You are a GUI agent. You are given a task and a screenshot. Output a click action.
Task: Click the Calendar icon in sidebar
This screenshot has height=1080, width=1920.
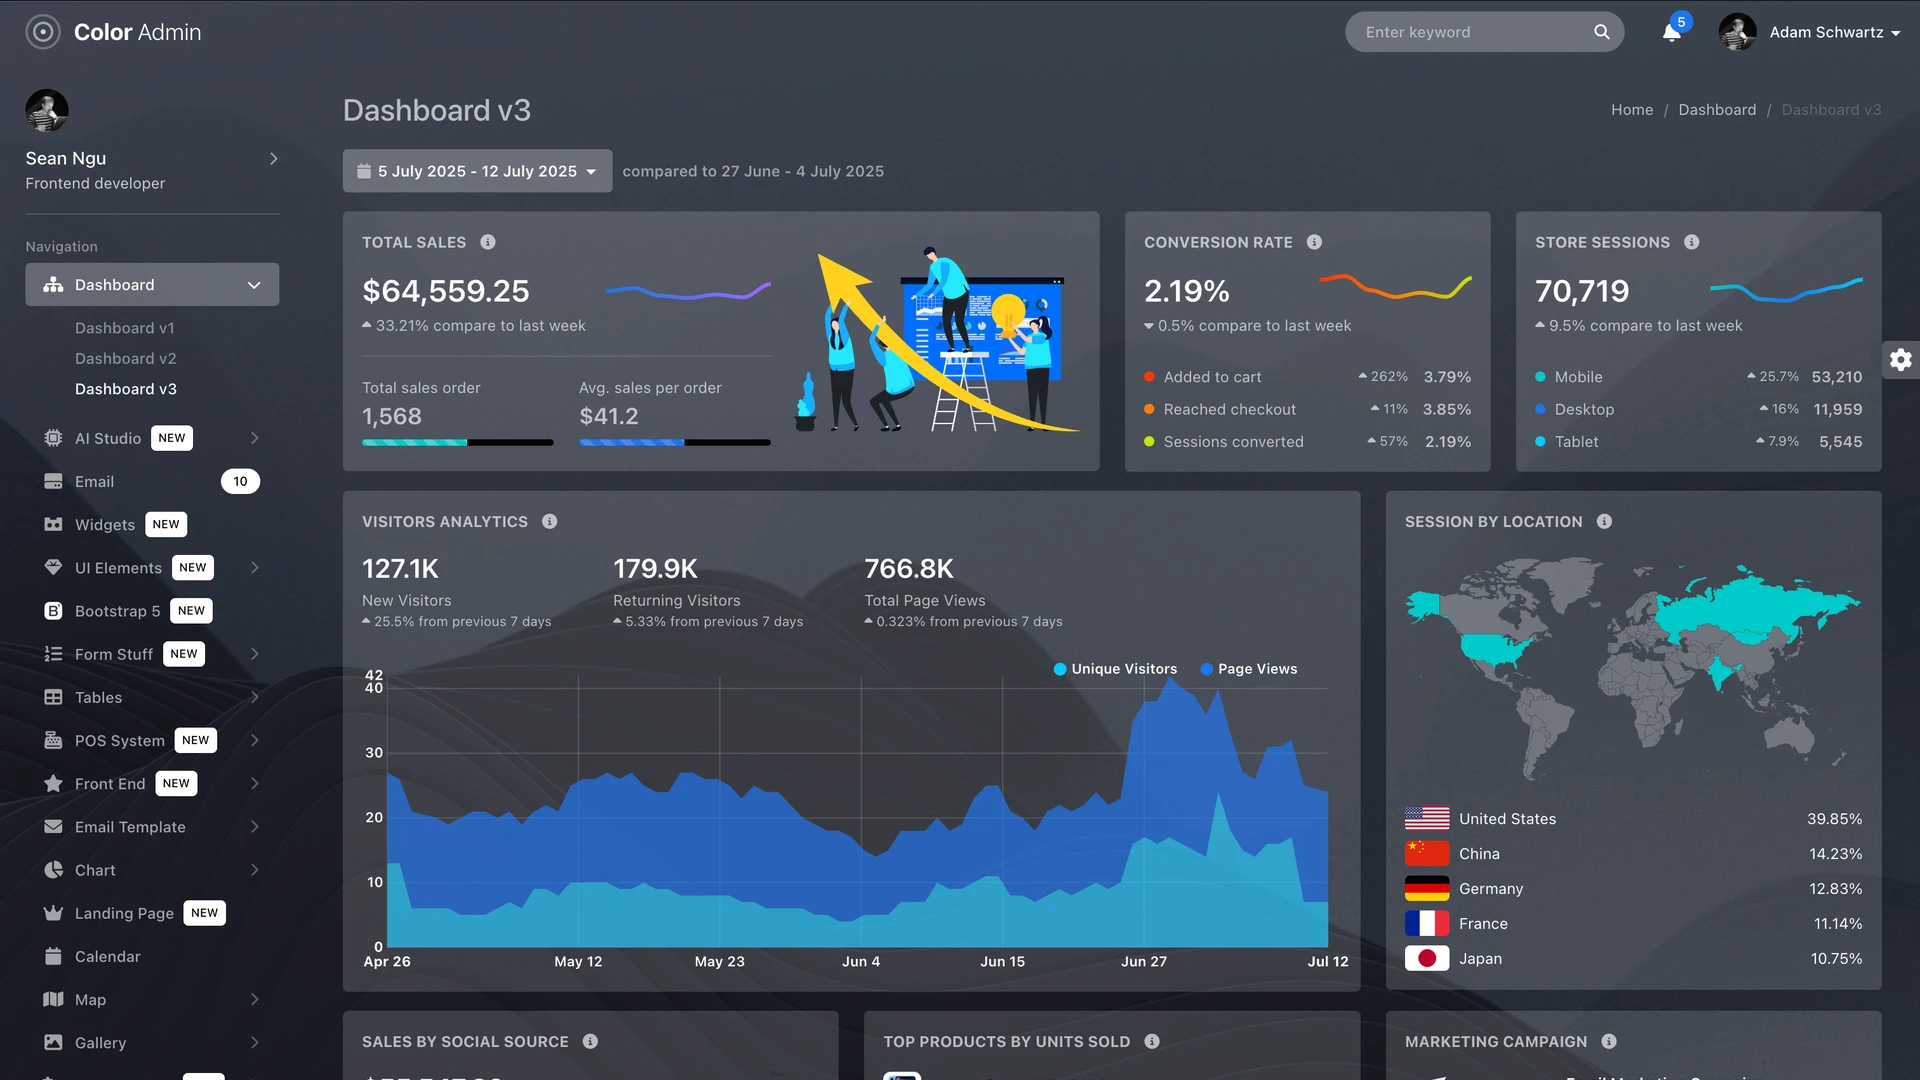point(53,956)
